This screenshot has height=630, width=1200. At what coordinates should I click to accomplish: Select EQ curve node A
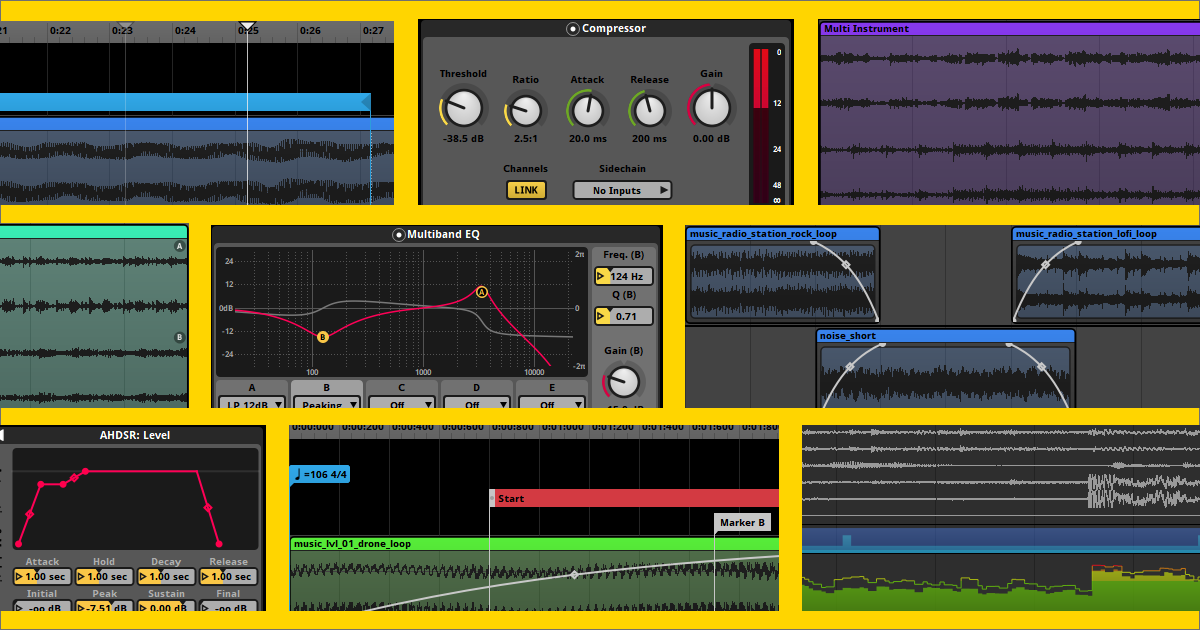pyautogui.click(x=482, y=292)
